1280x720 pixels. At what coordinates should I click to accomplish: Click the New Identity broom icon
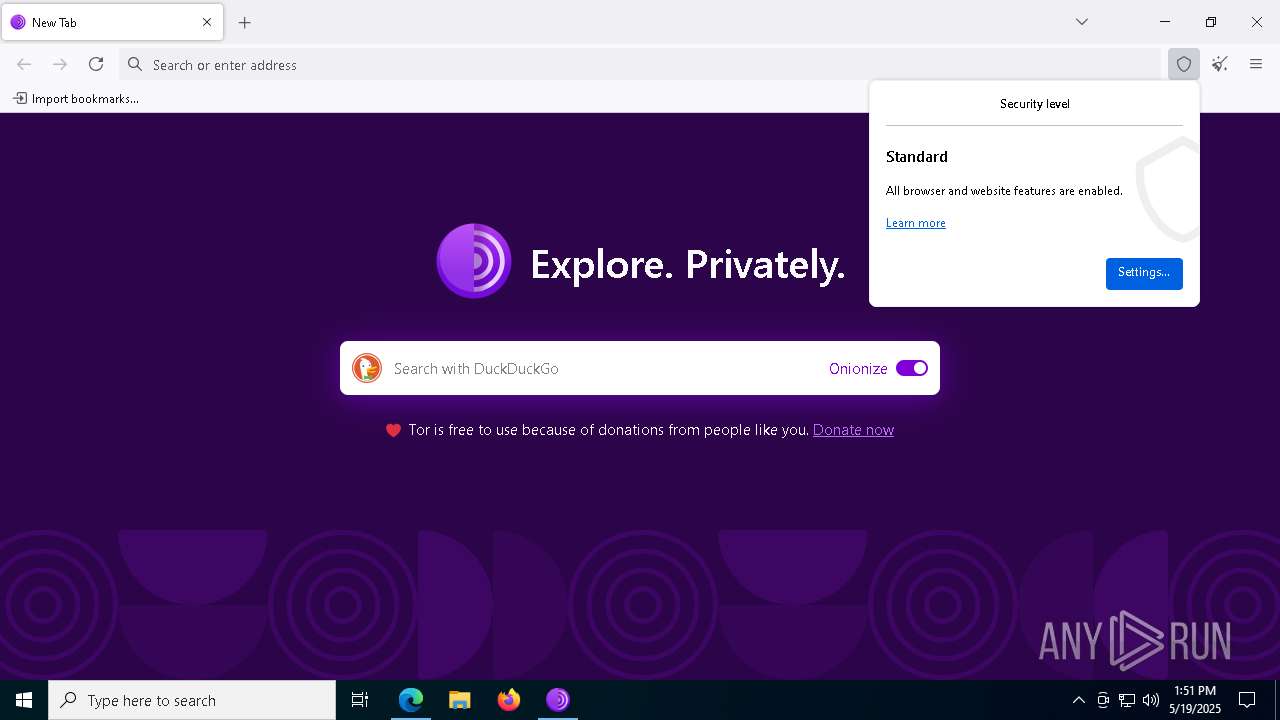pos(1220,64)
